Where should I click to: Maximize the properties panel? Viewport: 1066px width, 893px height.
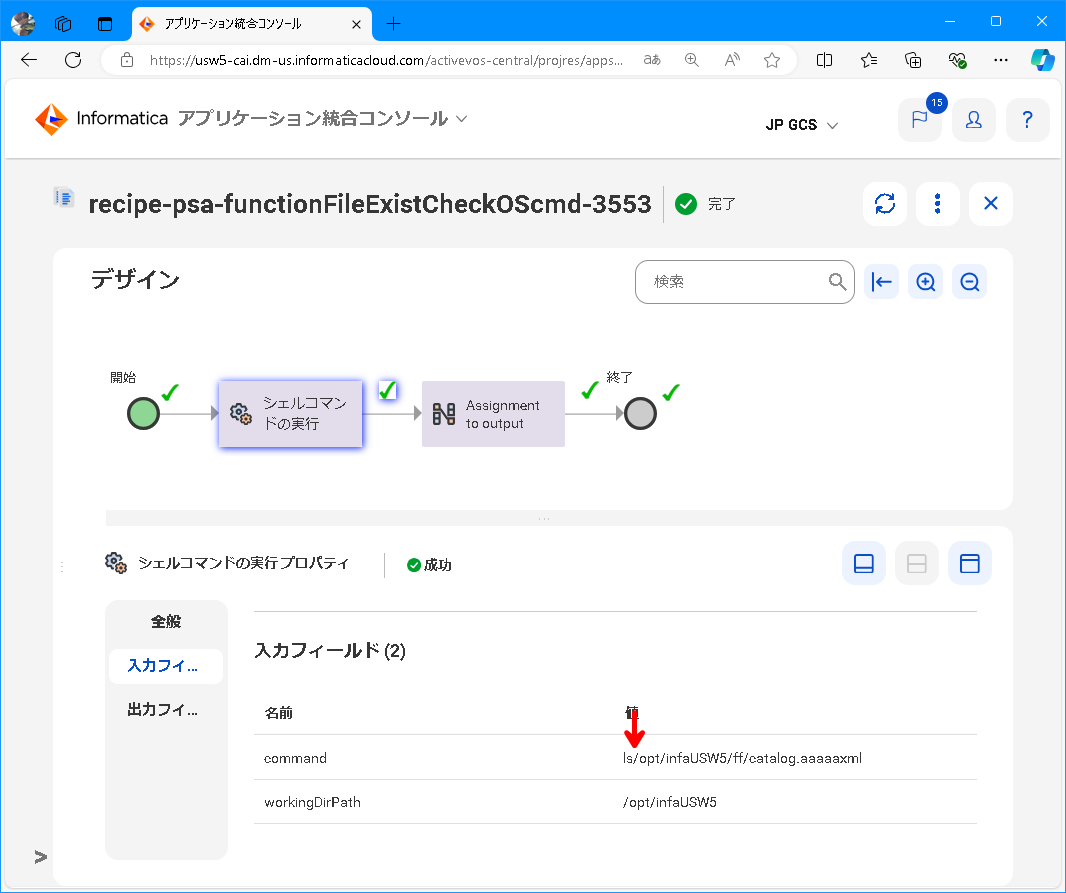coord(969,563)
